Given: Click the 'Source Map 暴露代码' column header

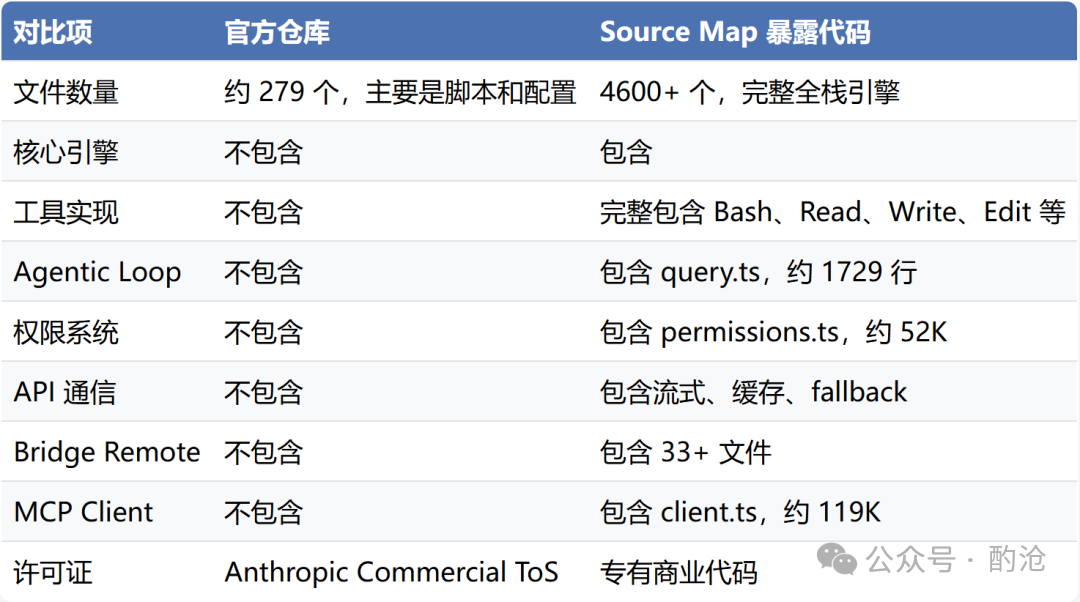Looking at the screenshot, I should [735, 32].
